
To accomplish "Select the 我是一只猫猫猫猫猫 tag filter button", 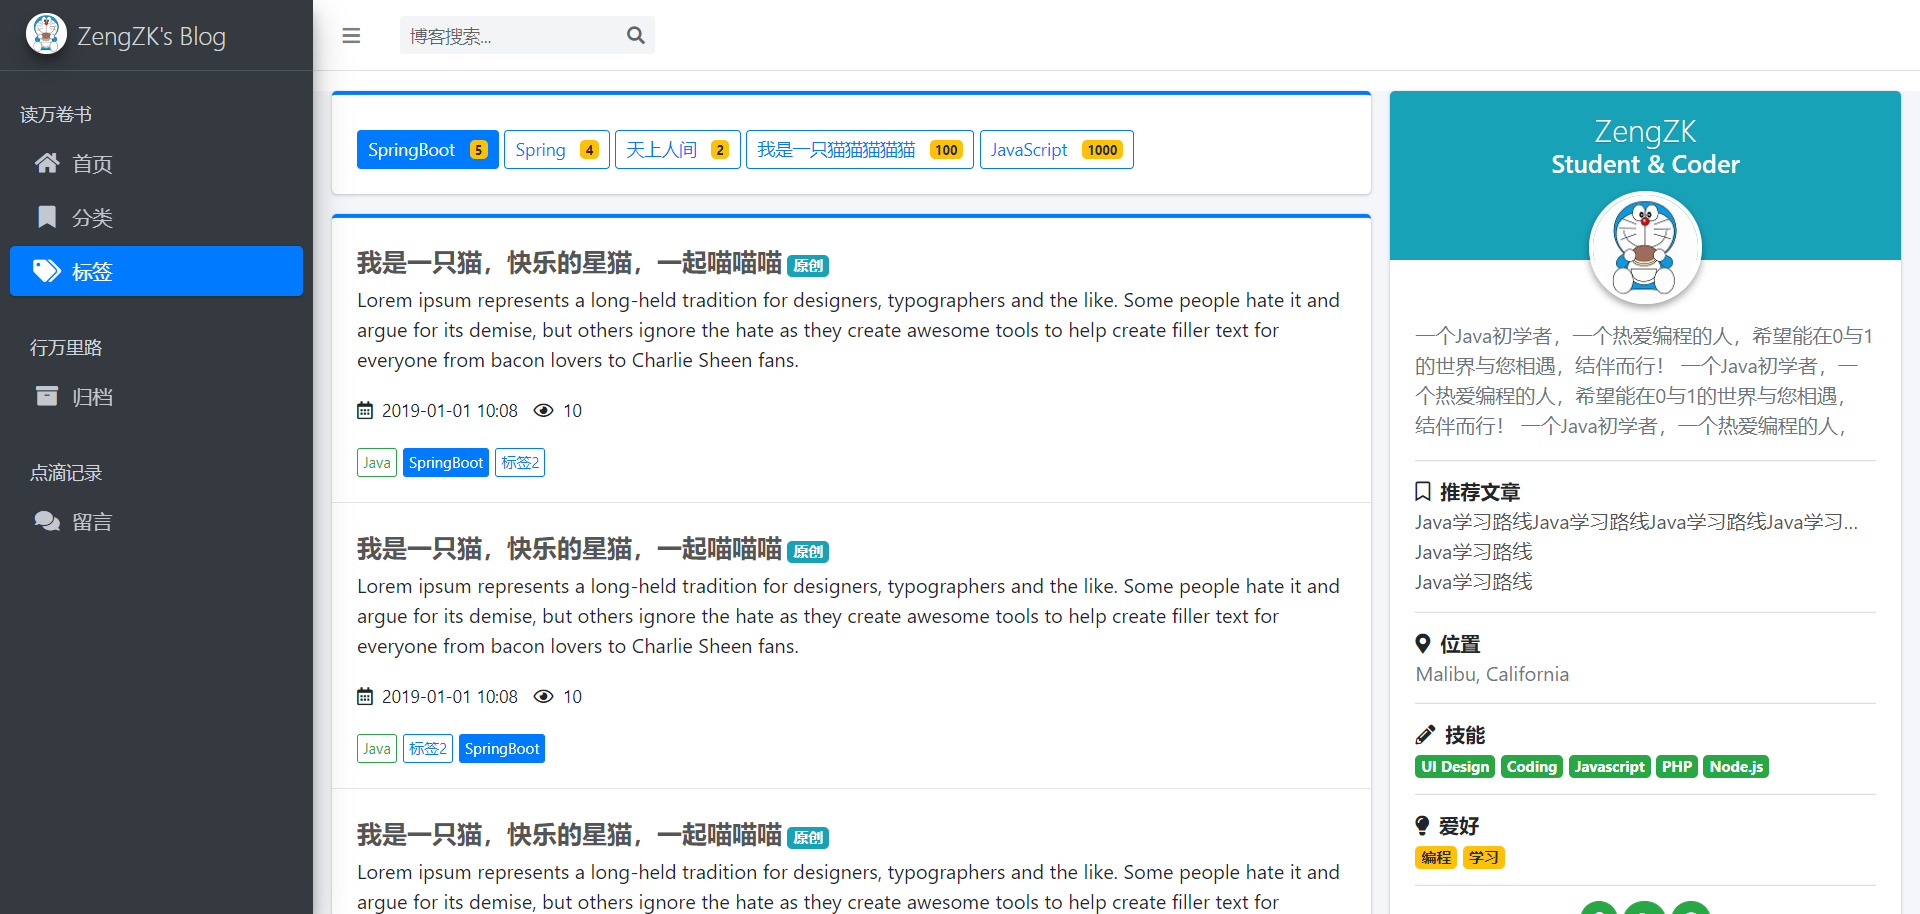I will [x=859, y=150].
